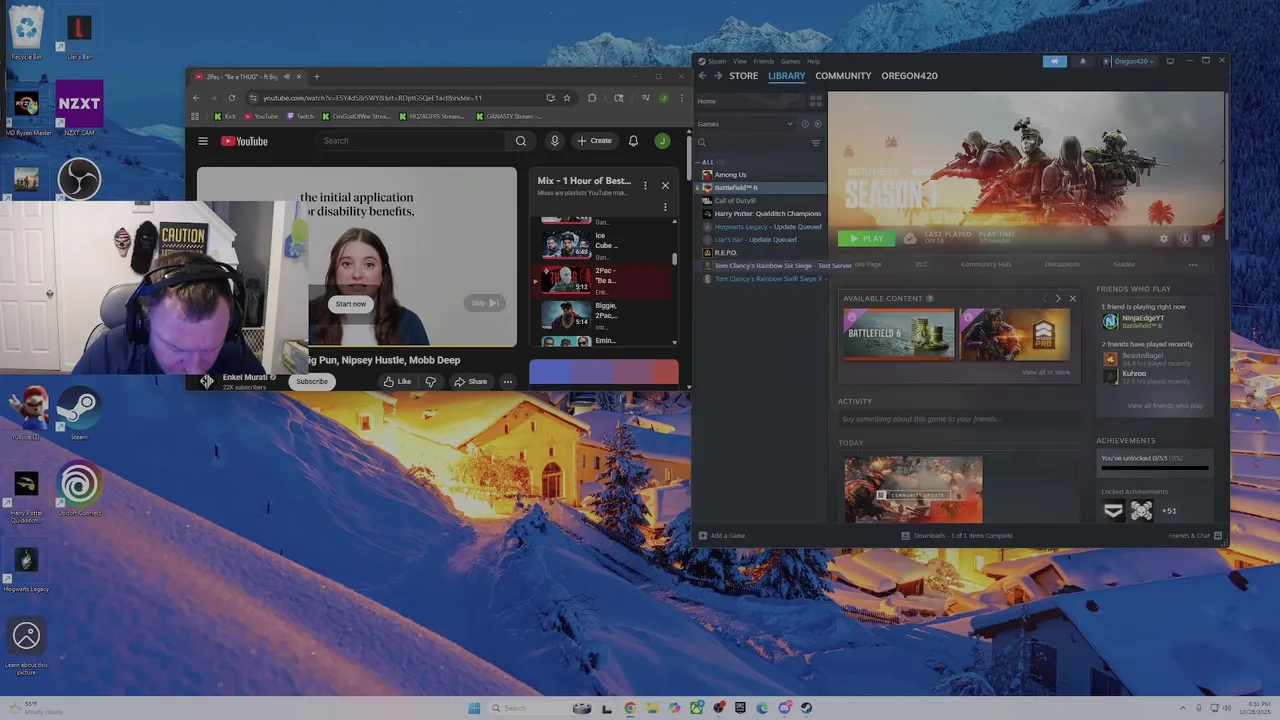Open Chrome extensions puzzle icon
The width and height of the screenshot is (1280, 720).
[x=592, y=98]
